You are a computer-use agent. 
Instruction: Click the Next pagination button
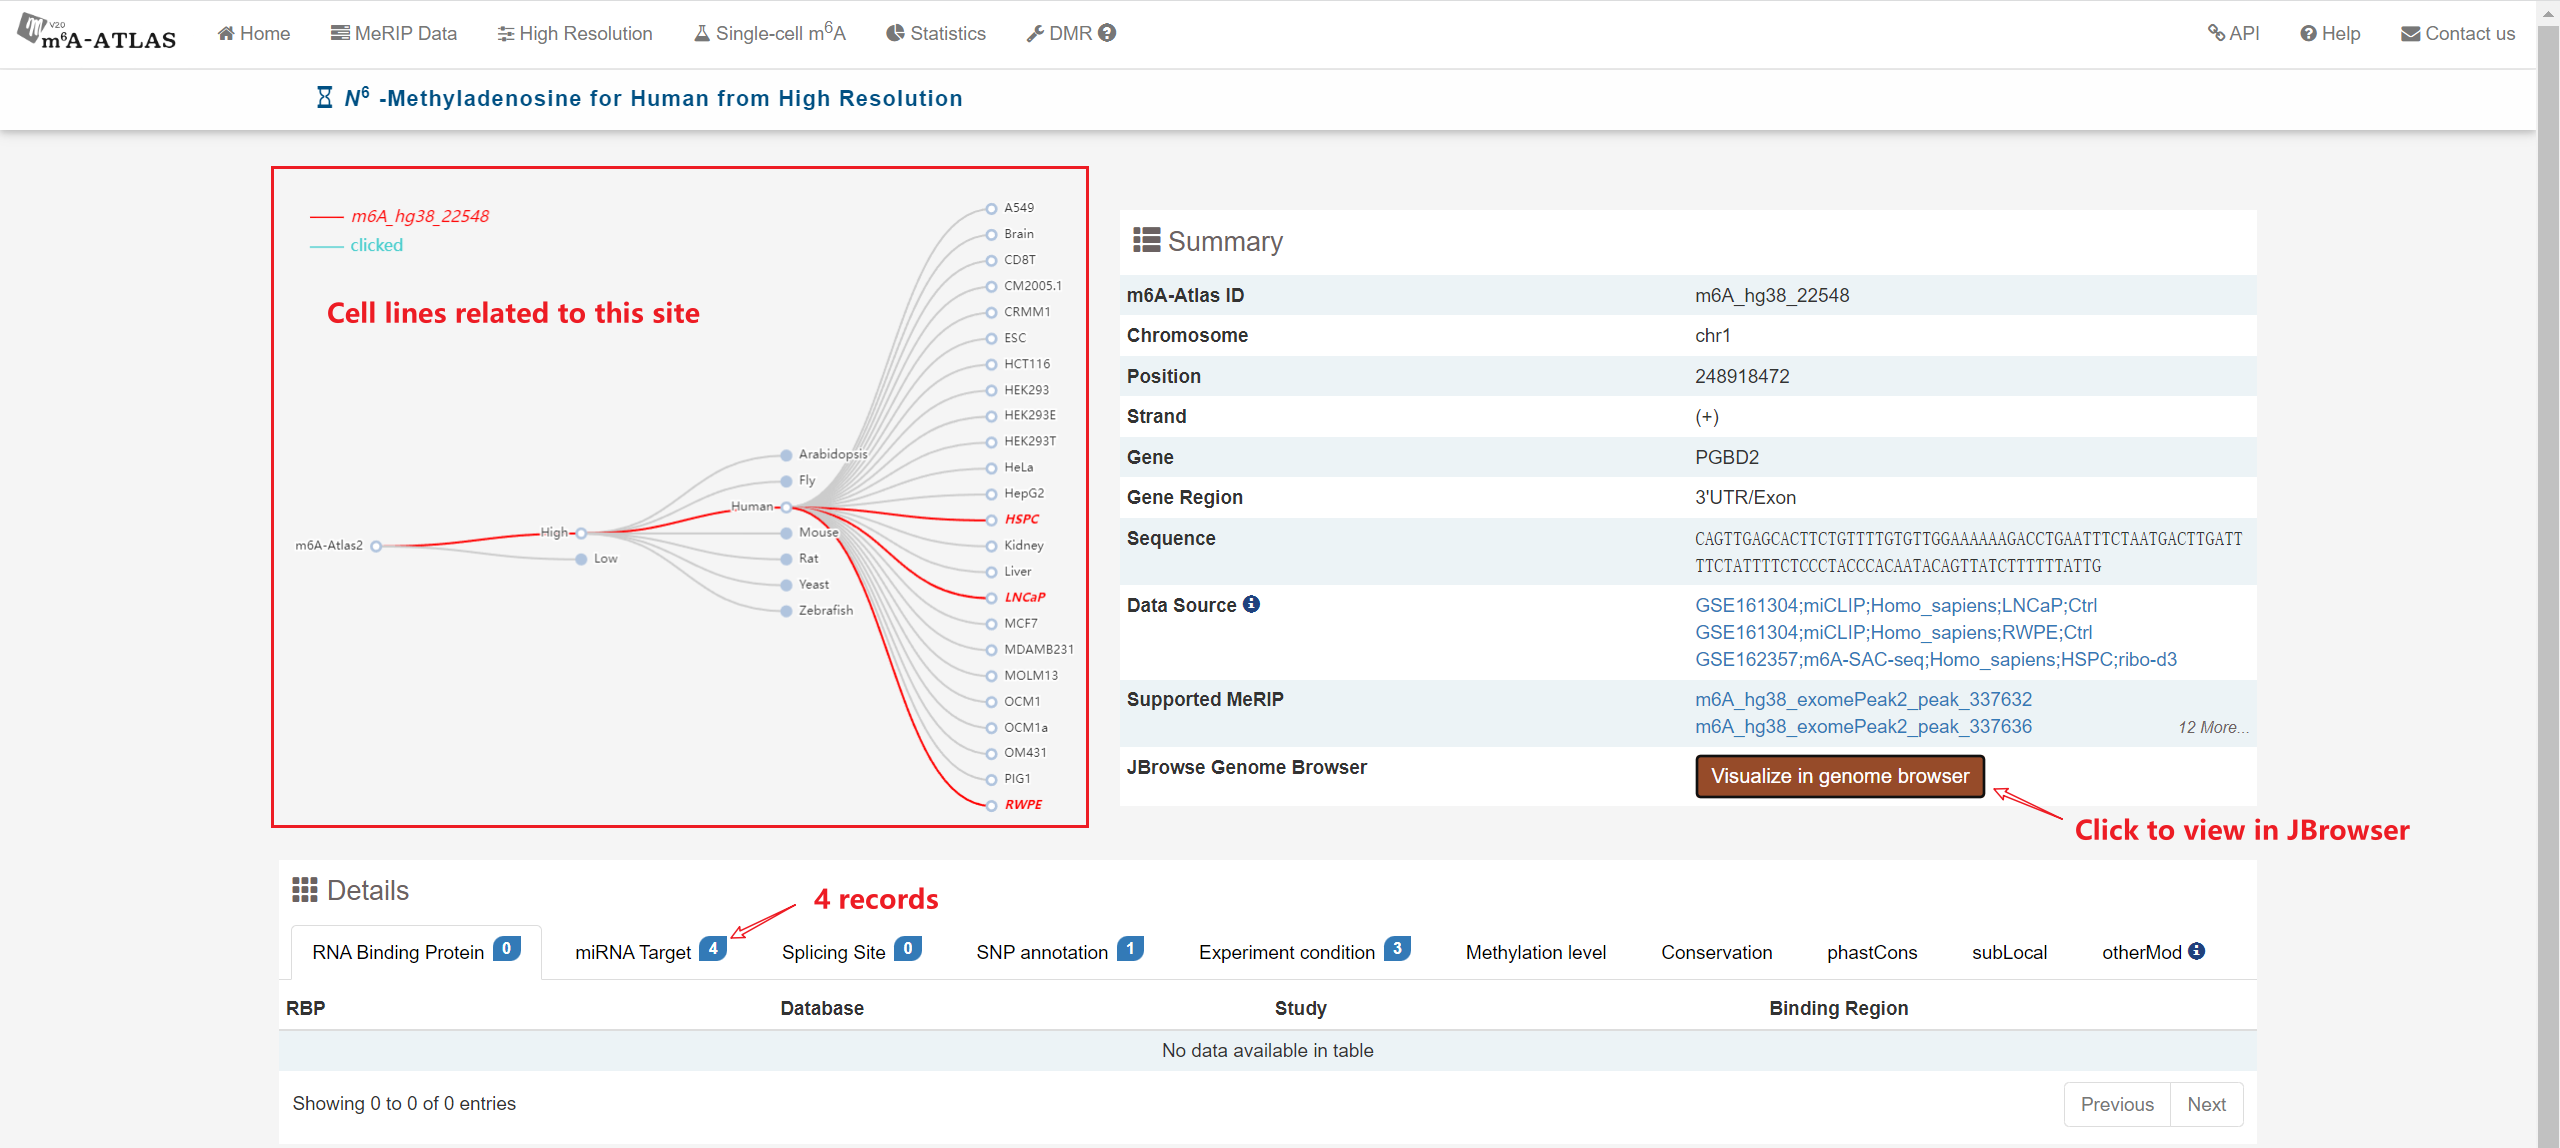pos(2206,1104)
